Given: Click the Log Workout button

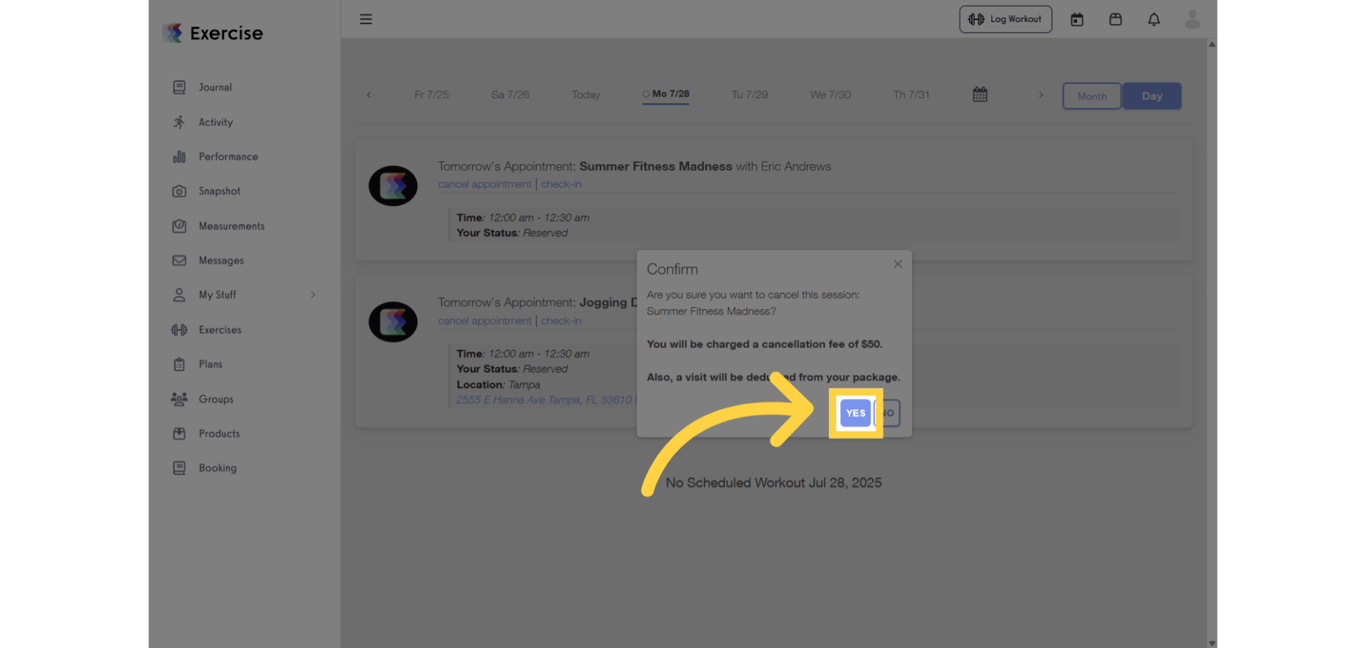Looking at the screenshot, I should pyautogui.click(x=1005, y=19).
